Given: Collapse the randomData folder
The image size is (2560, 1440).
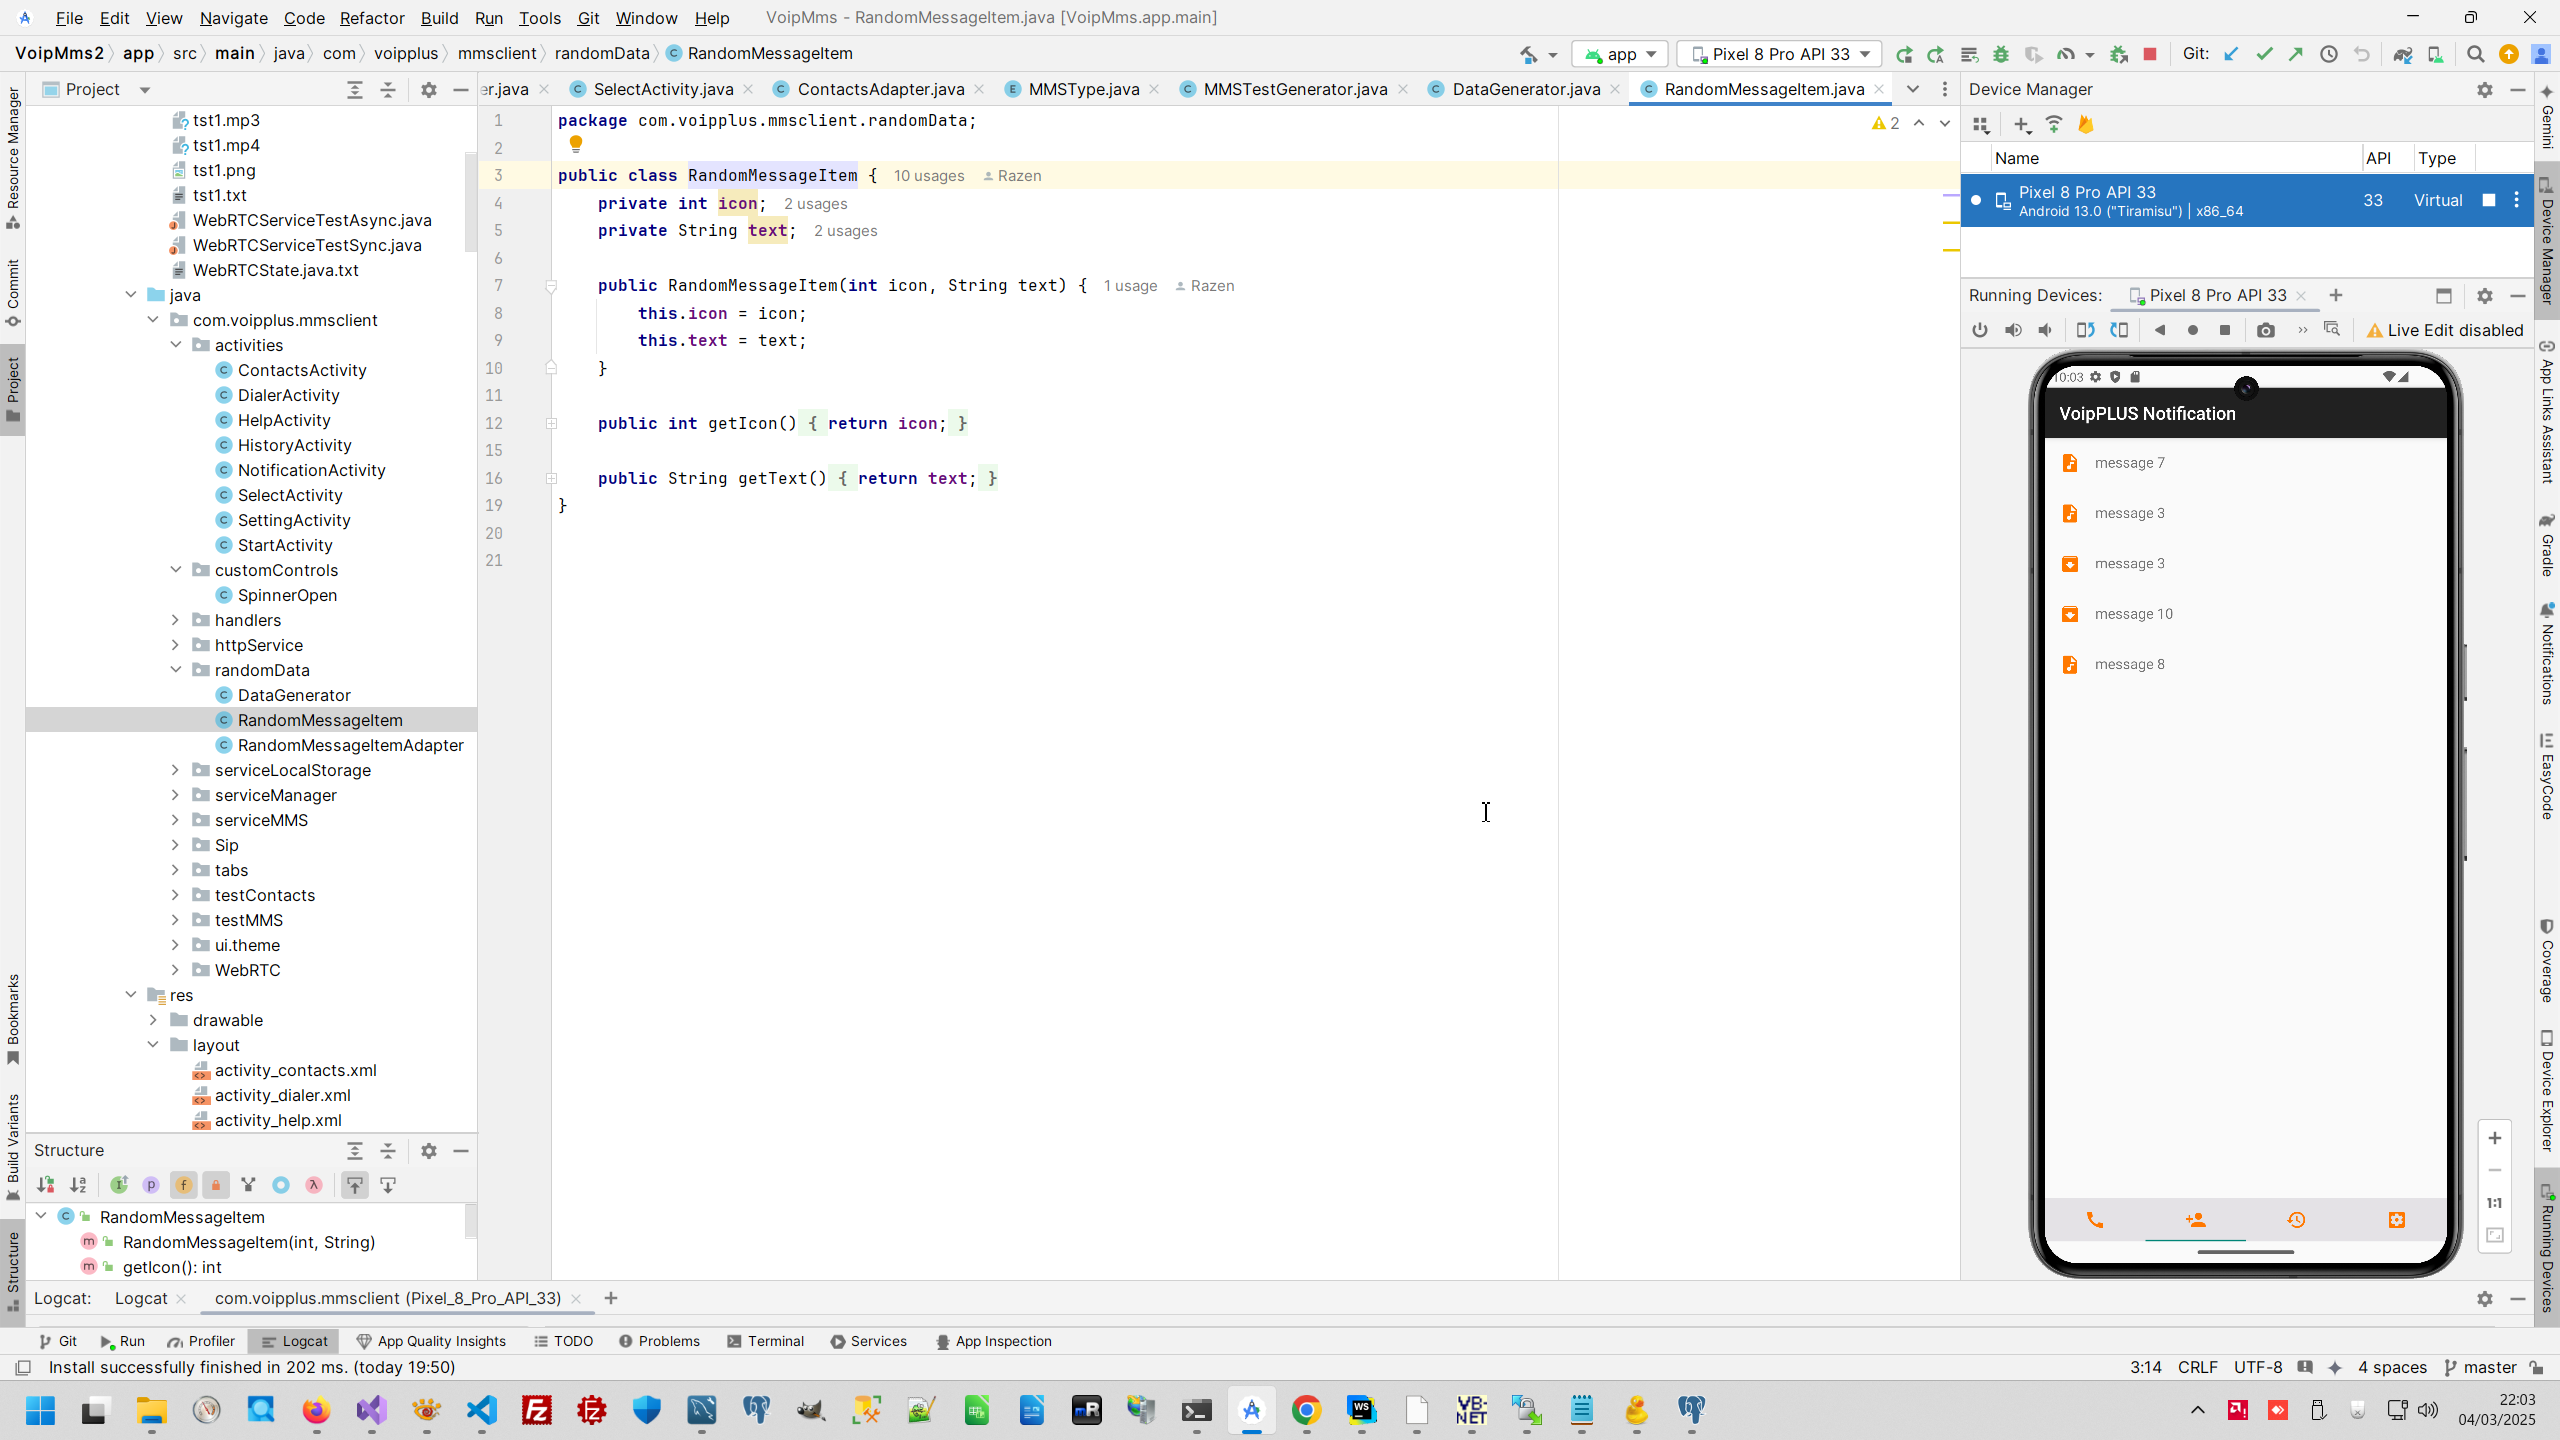Looking at the screenshot, I should click(x=175, y=670).
